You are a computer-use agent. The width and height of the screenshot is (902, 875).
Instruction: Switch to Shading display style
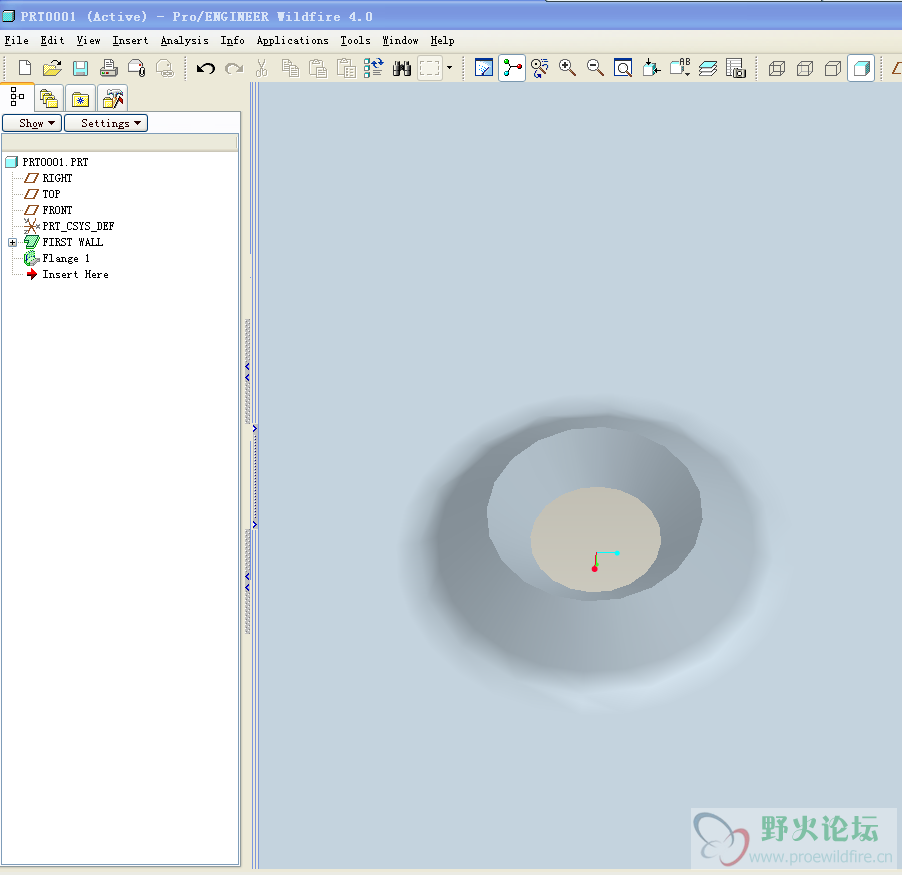(x=861, y=68)
